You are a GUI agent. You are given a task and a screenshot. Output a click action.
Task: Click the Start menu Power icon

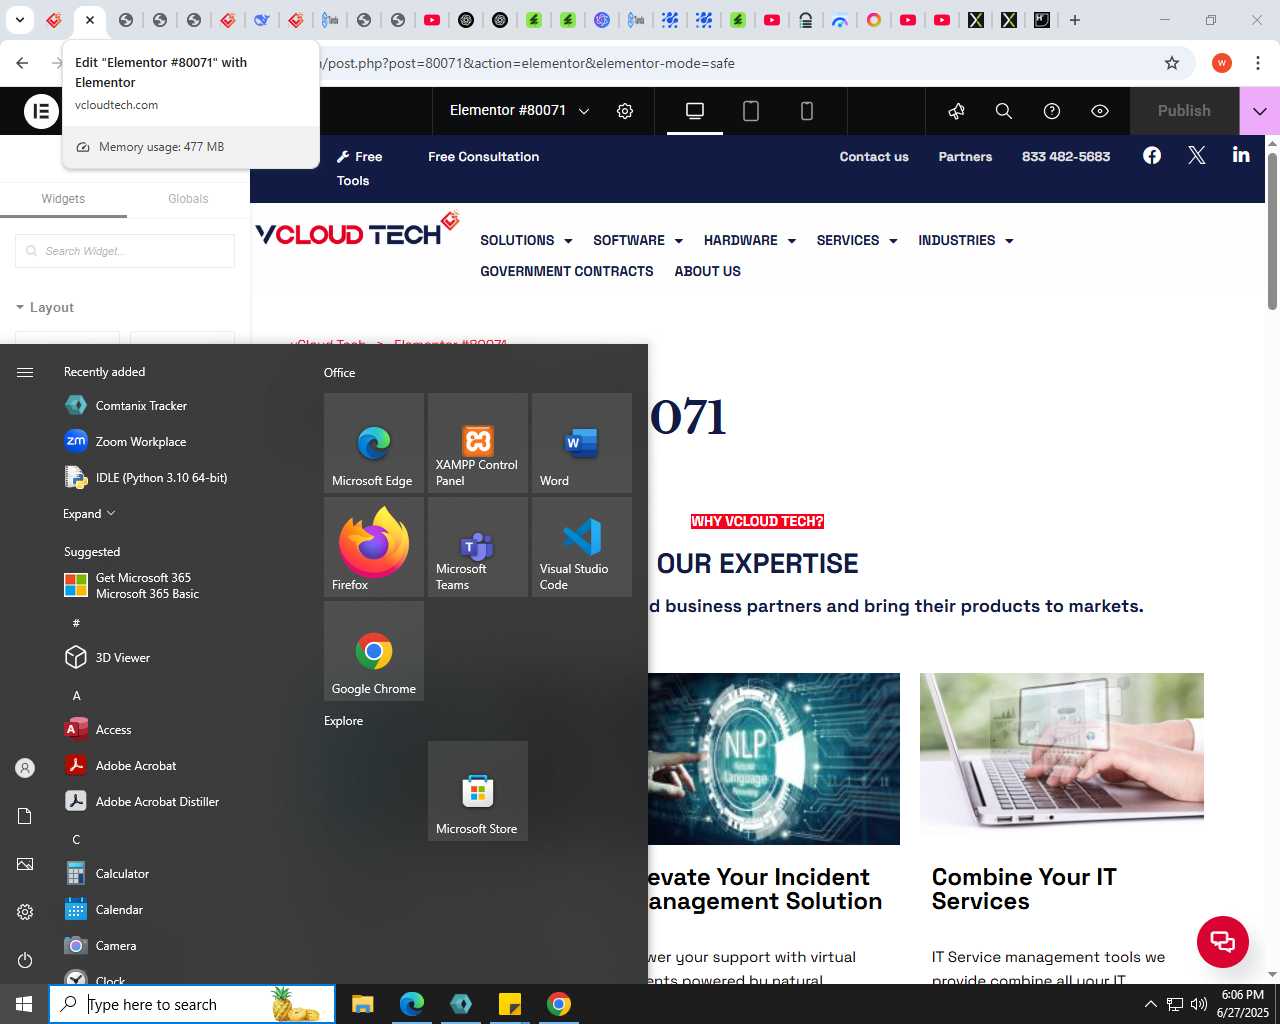point(25,960)
